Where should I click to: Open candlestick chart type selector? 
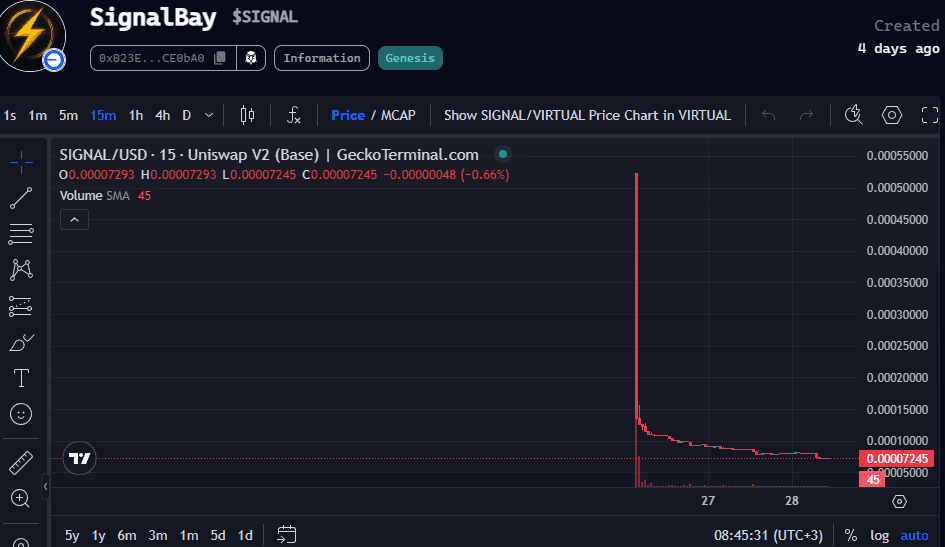248,115
